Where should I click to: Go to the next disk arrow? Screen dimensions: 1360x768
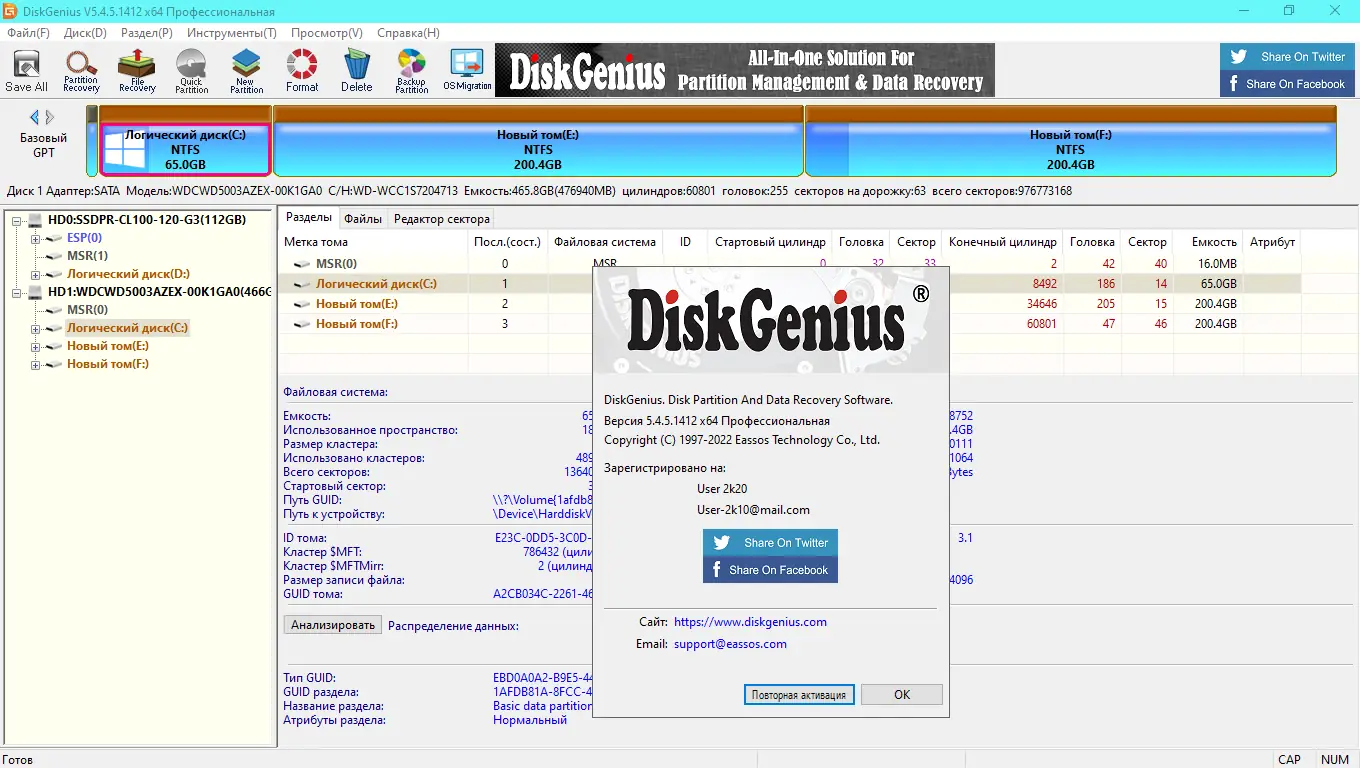pyautogui.click(x=50, y=117)
